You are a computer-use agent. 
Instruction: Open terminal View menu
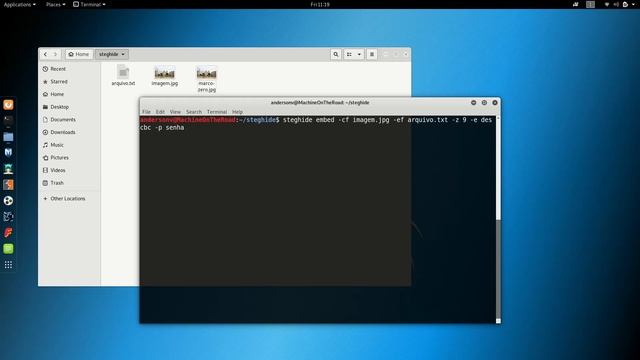point(175,112)
